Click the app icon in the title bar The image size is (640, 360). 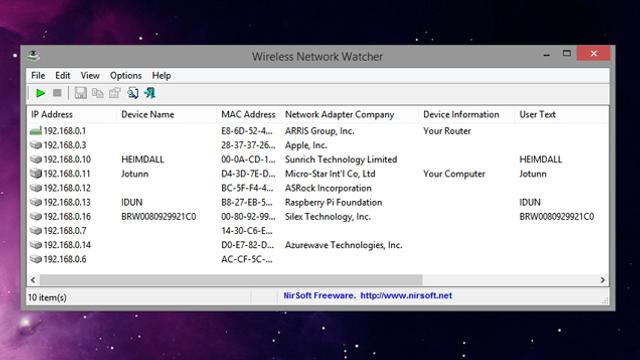click(33, 55)
